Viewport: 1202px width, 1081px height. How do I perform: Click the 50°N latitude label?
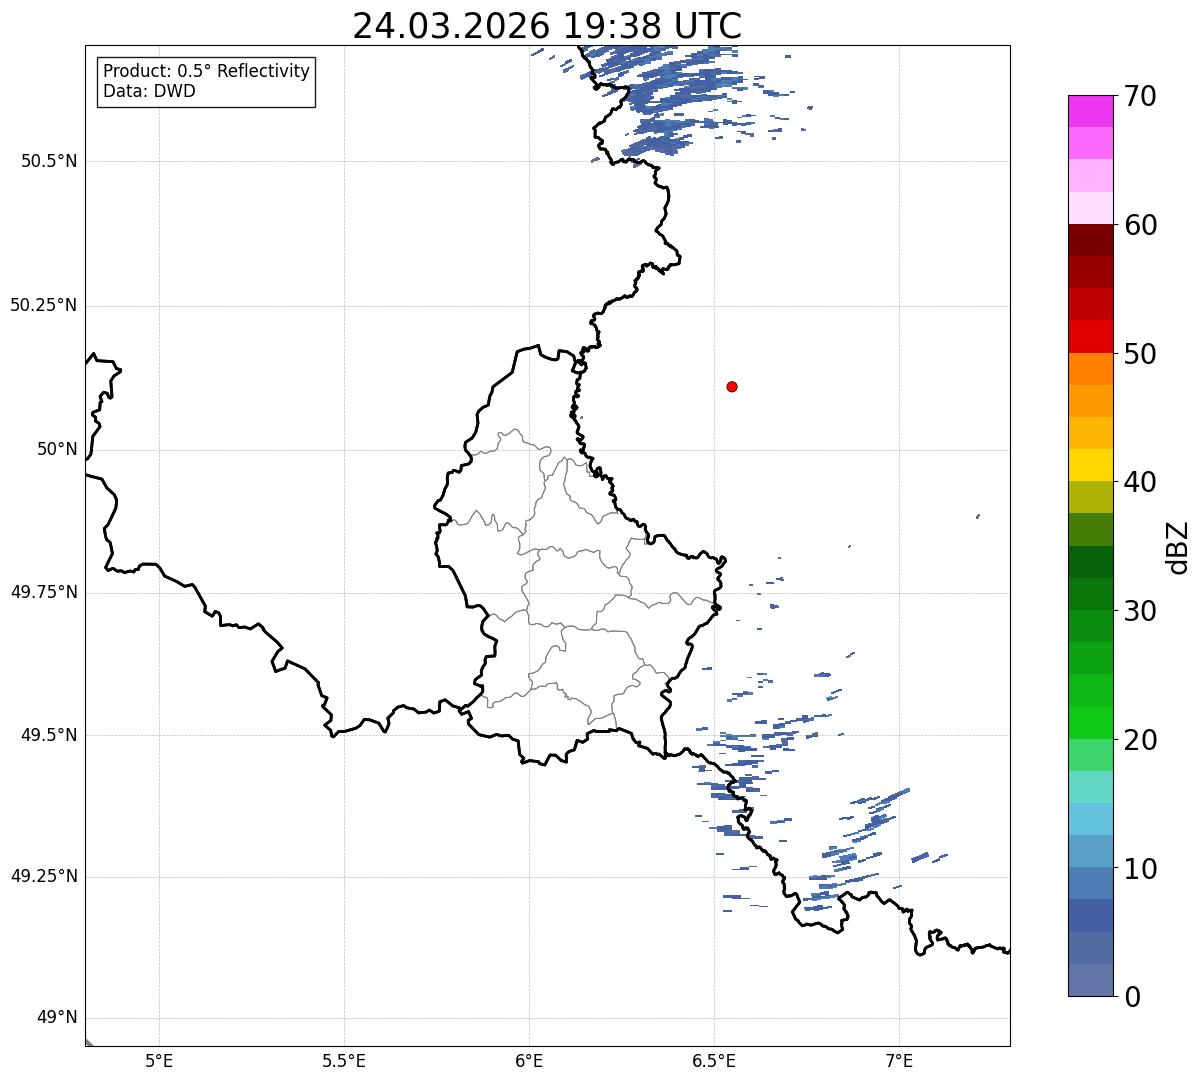point(57,449)
